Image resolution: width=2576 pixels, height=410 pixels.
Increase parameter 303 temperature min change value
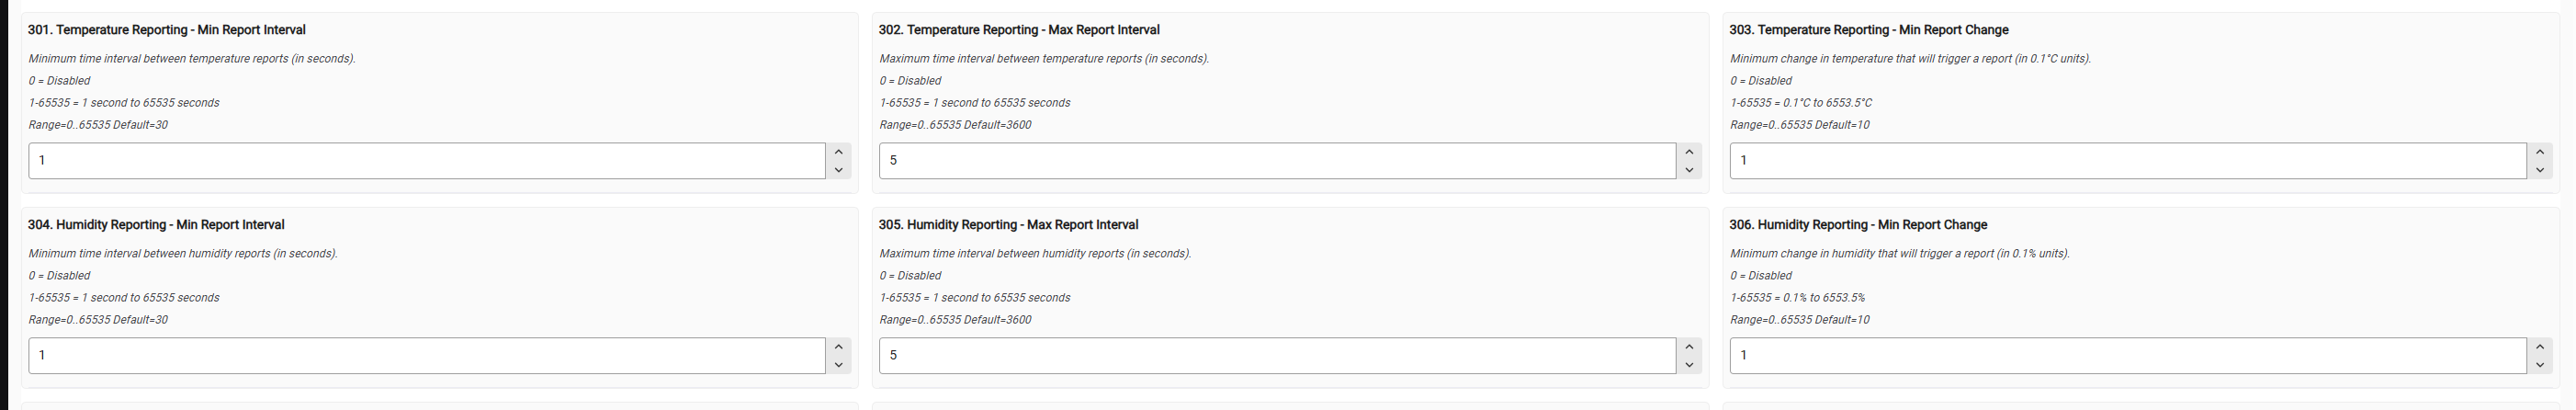click(x=2540, y=152)
